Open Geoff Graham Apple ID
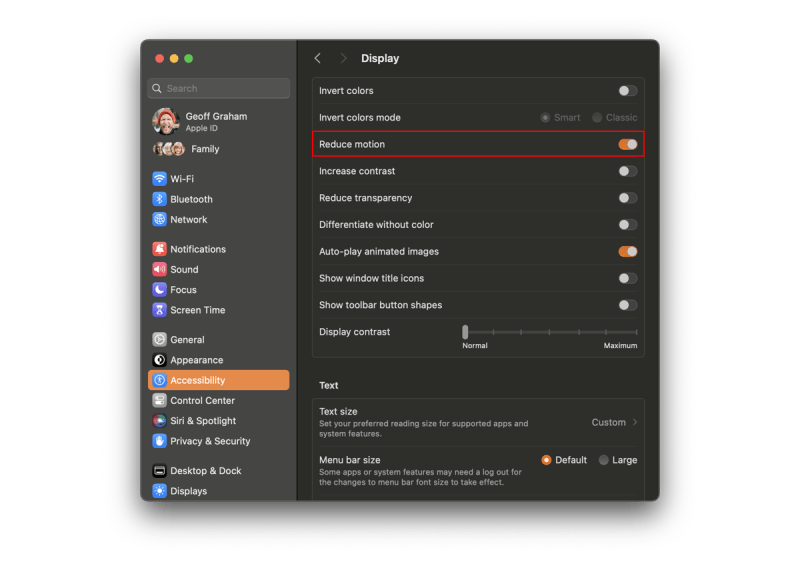 click(x=218, y=121)
